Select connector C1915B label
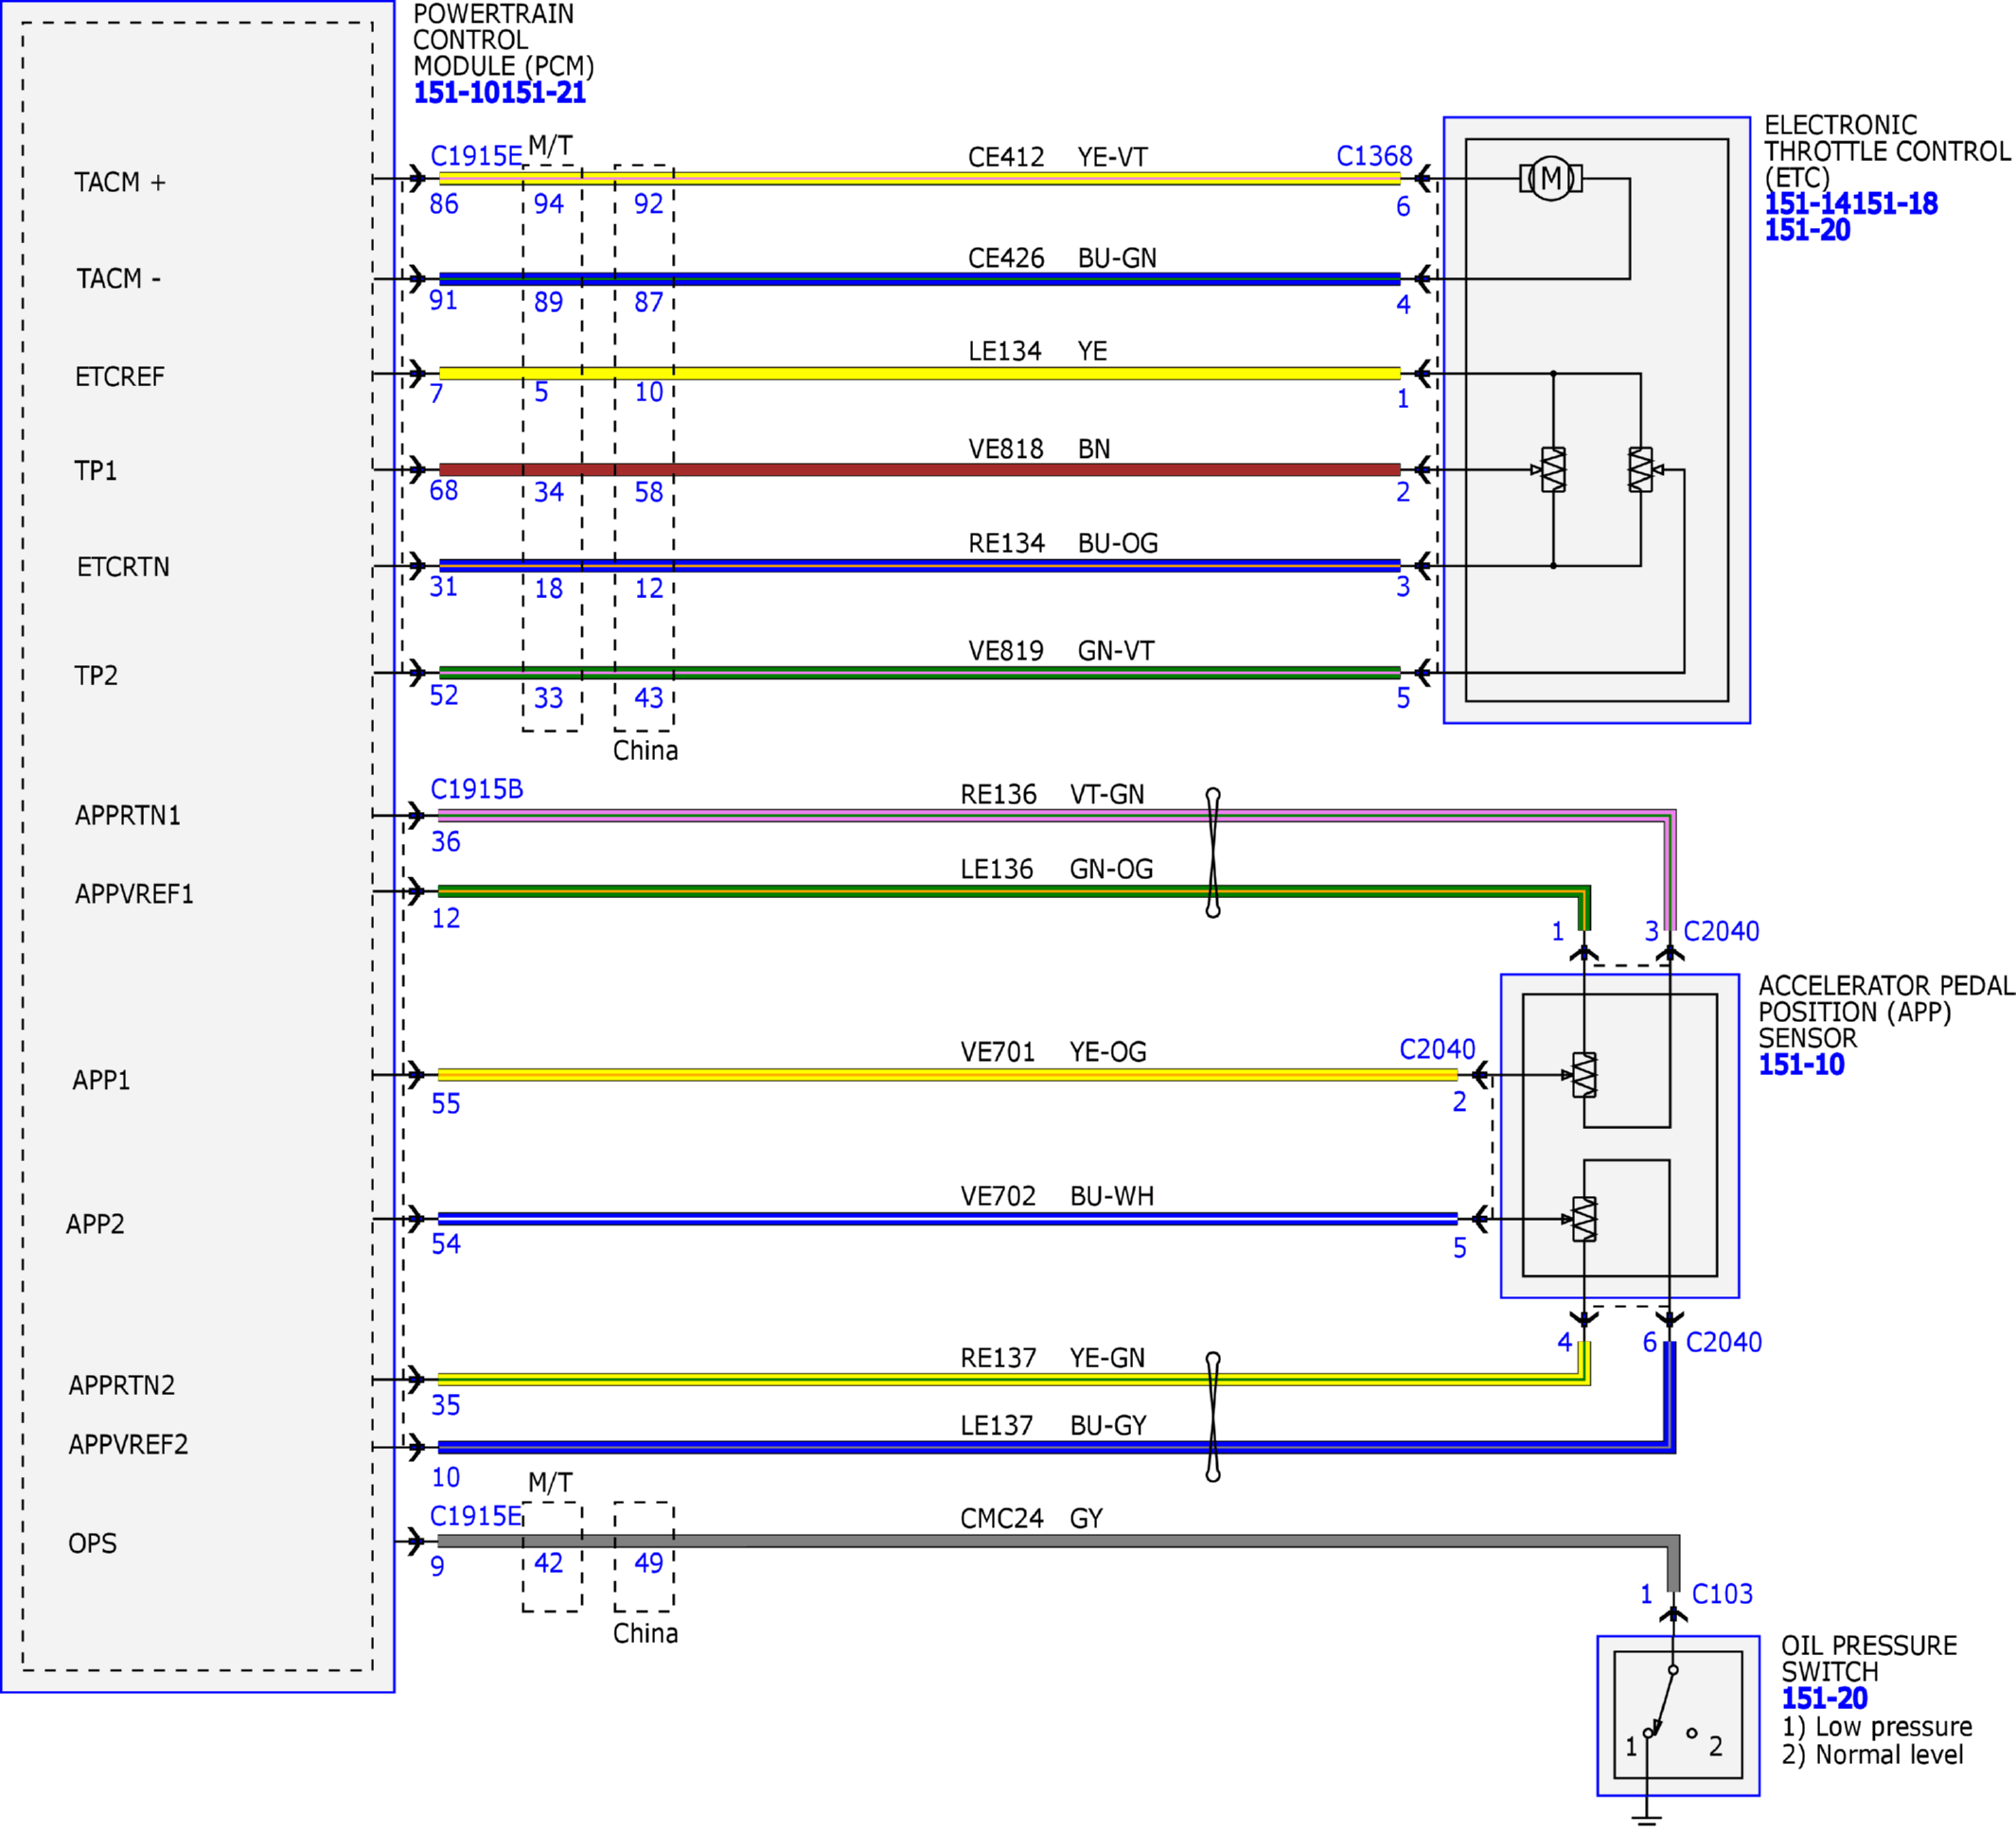The height and width of the screenshot is (1832, 2016). (x=477, y=789)
